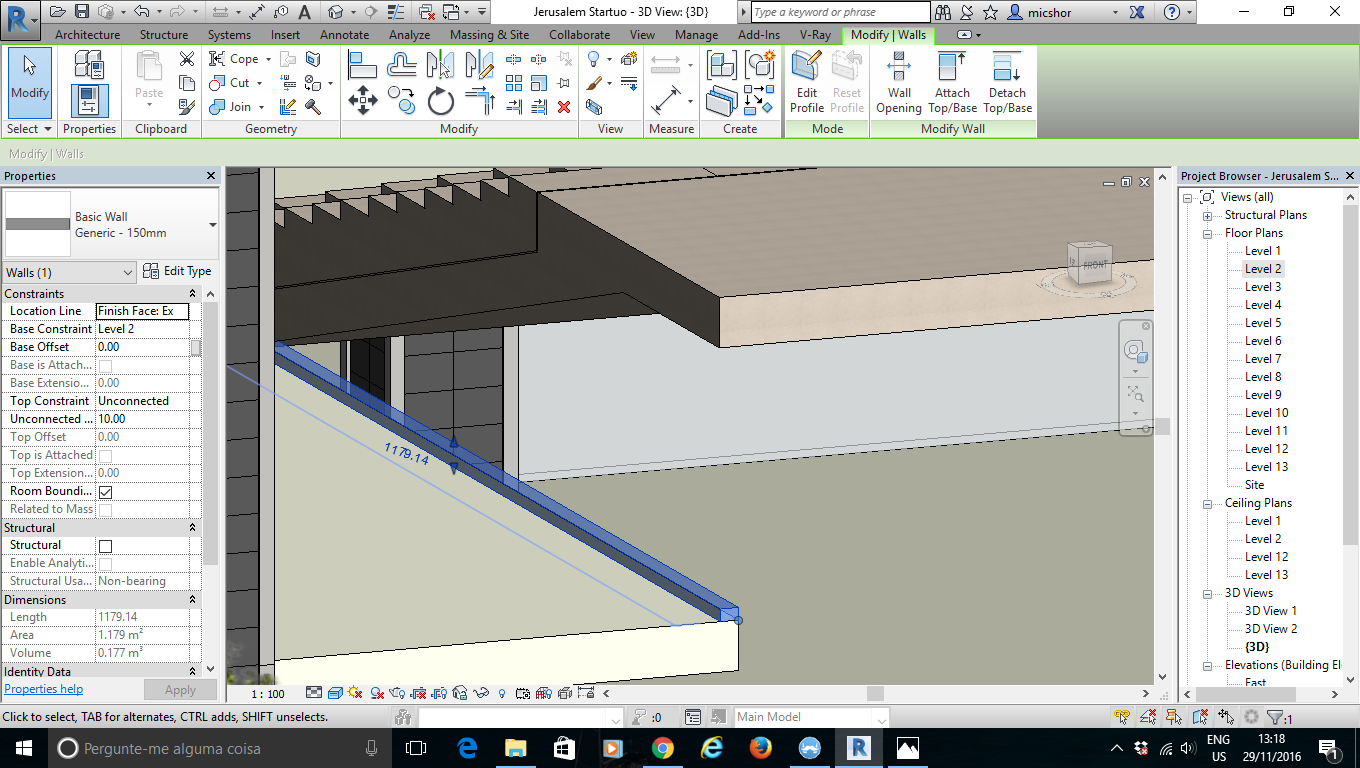Switch to the V-Ray tab

[816, 35]
